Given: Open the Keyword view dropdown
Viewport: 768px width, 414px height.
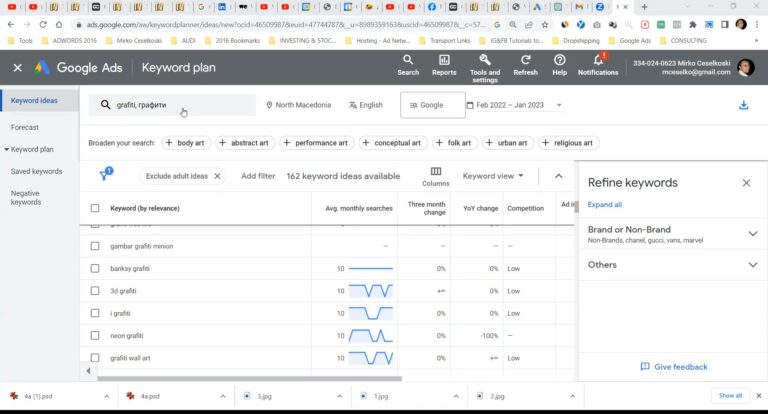Looking at the screenshot, I should coord(493,176).
